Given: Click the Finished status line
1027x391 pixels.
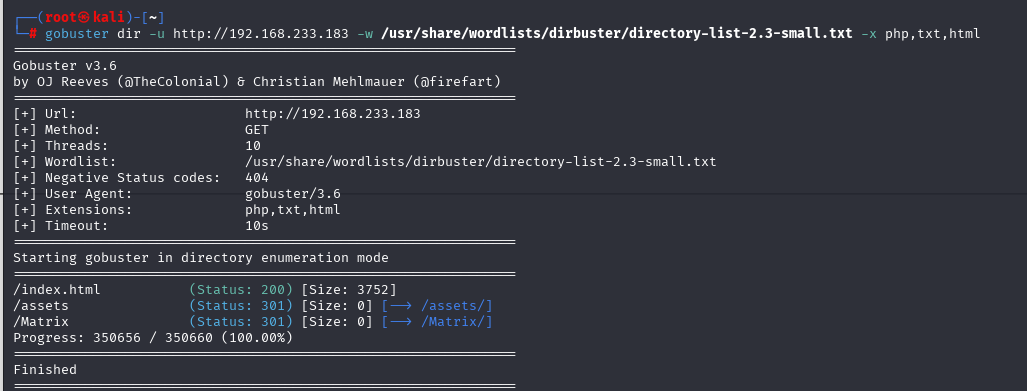Looking at the screenshot, I should coord(45,369).
